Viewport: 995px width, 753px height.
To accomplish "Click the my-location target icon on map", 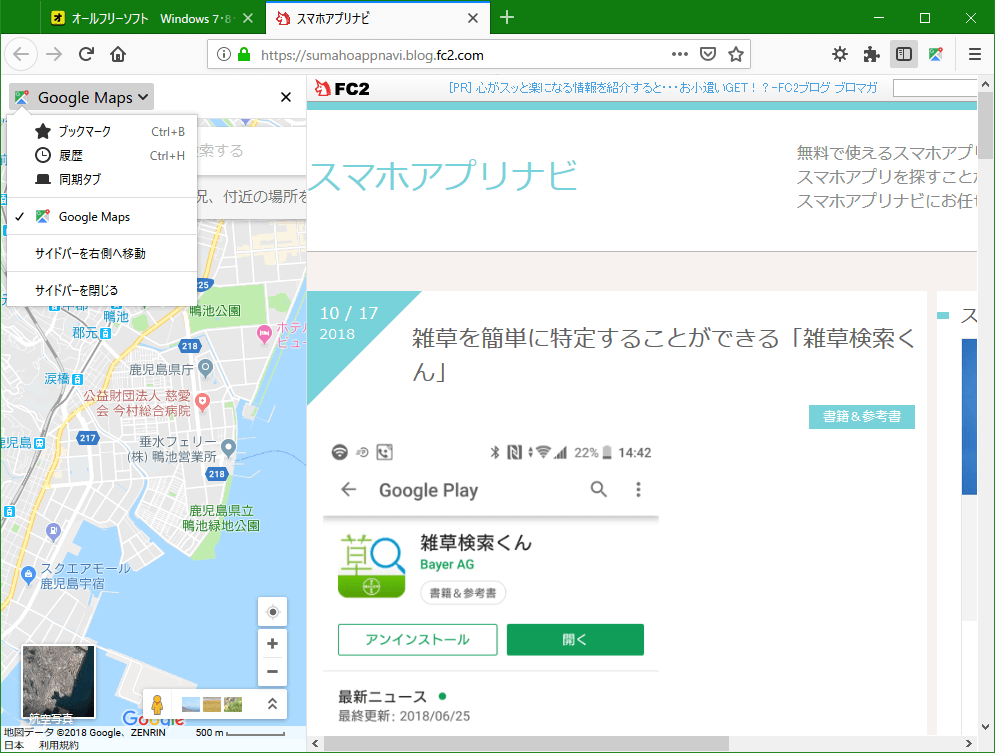I will click(271, 611).
